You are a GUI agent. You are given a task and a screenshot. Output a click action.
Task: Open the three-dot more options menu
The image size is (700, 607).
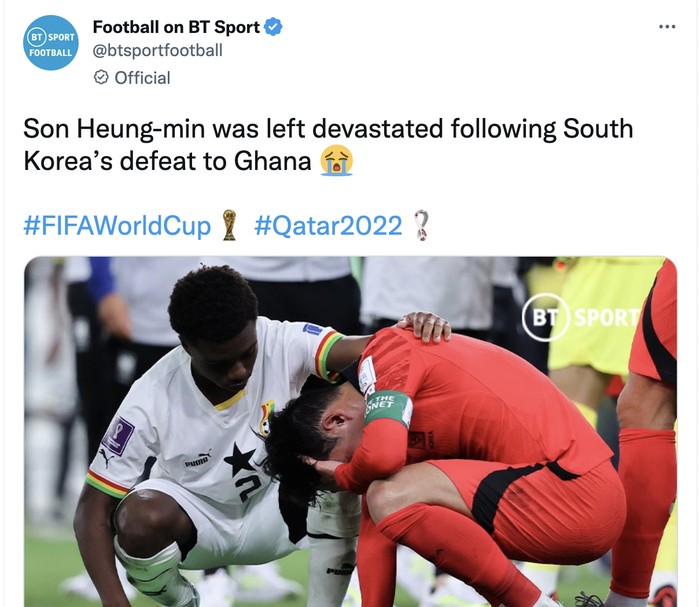click(667, 27)
